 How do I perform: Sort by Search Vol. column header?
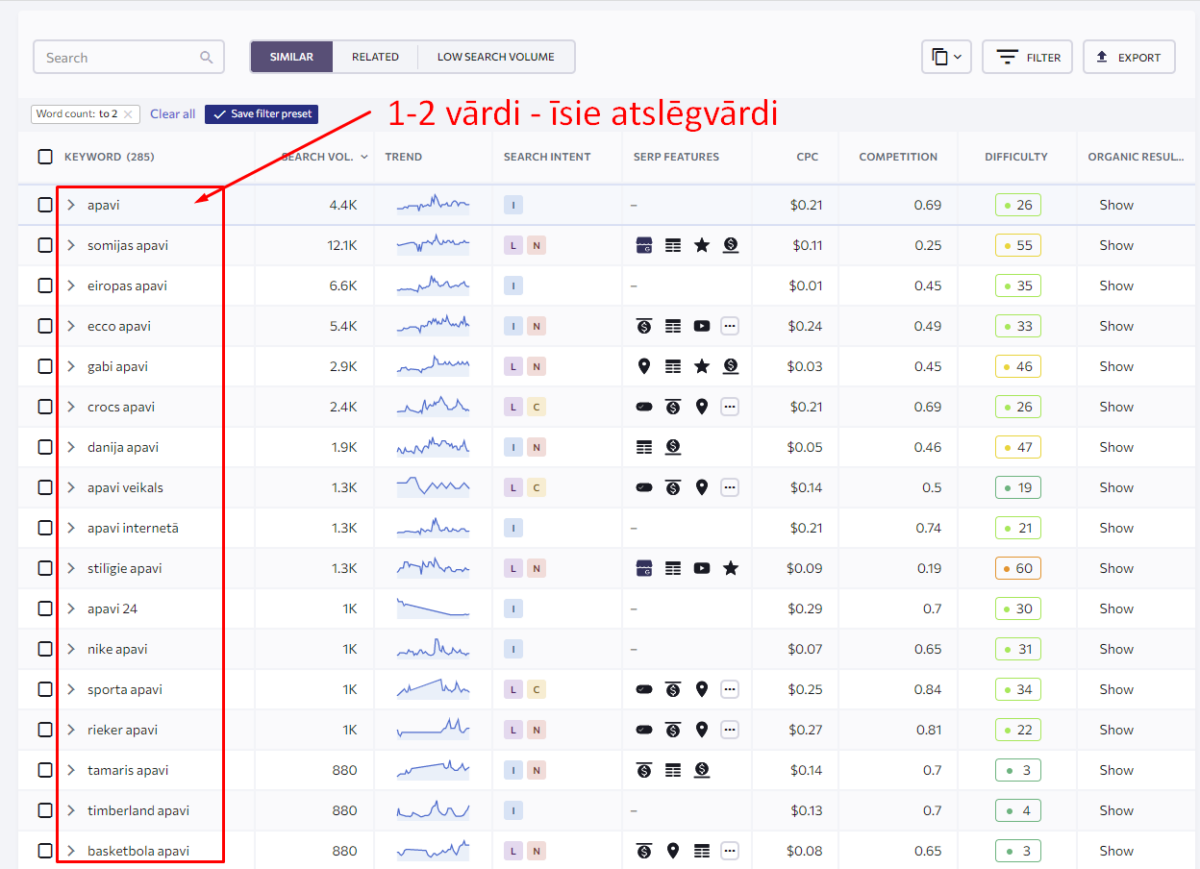320,157
